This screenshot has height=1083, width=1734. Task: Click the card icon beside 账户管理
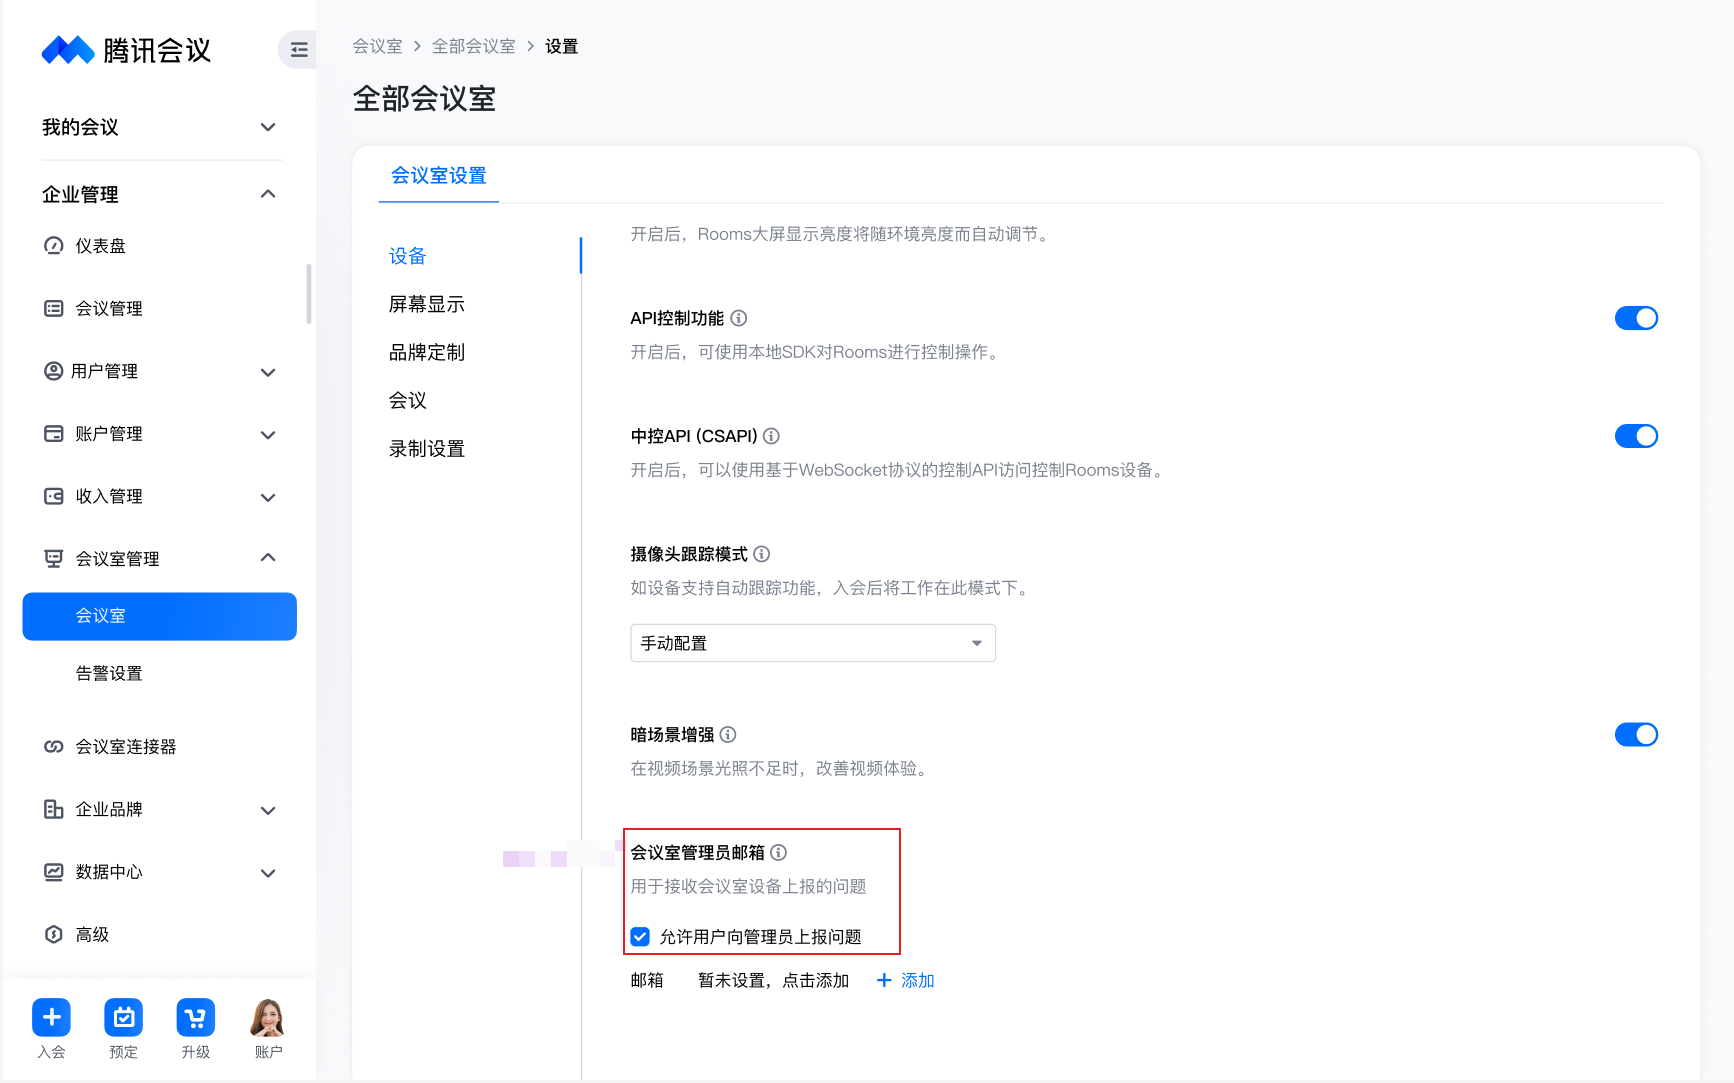tap(54, 434)
